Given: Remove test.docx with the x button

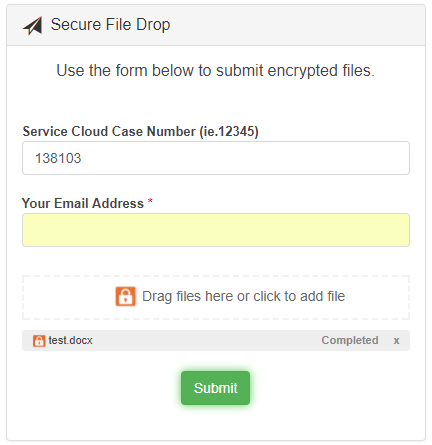Looking at the screenshot, I should [x=396, y=341].
